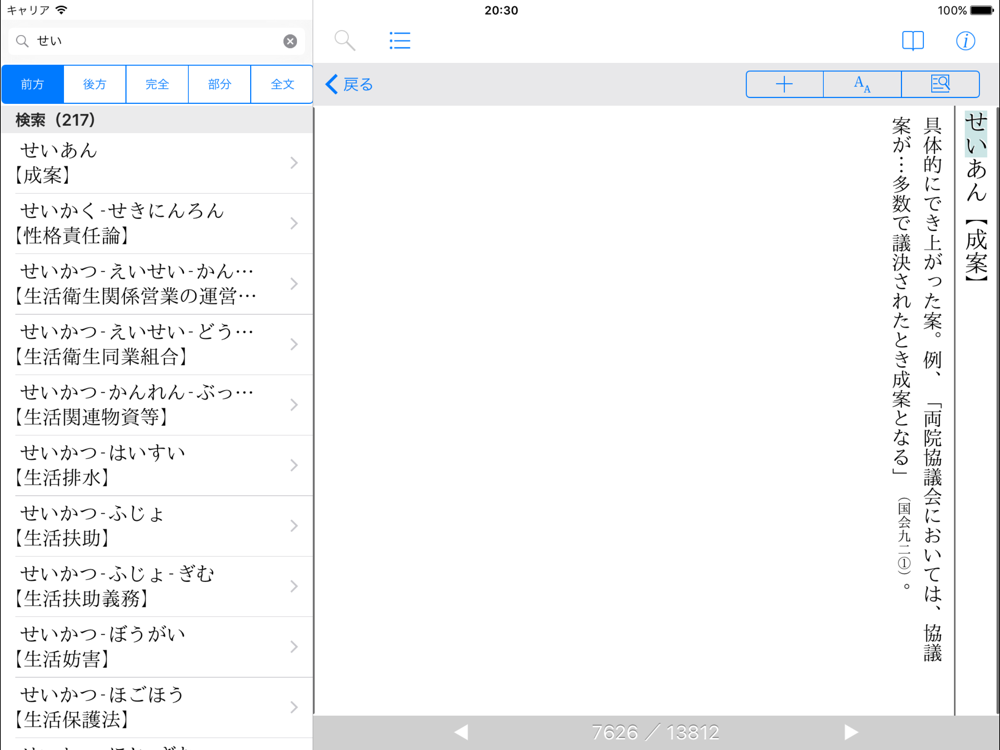The image size is (1000, 750).
Task: Select the 前方 search mode tab
Action: coord(33,84)
